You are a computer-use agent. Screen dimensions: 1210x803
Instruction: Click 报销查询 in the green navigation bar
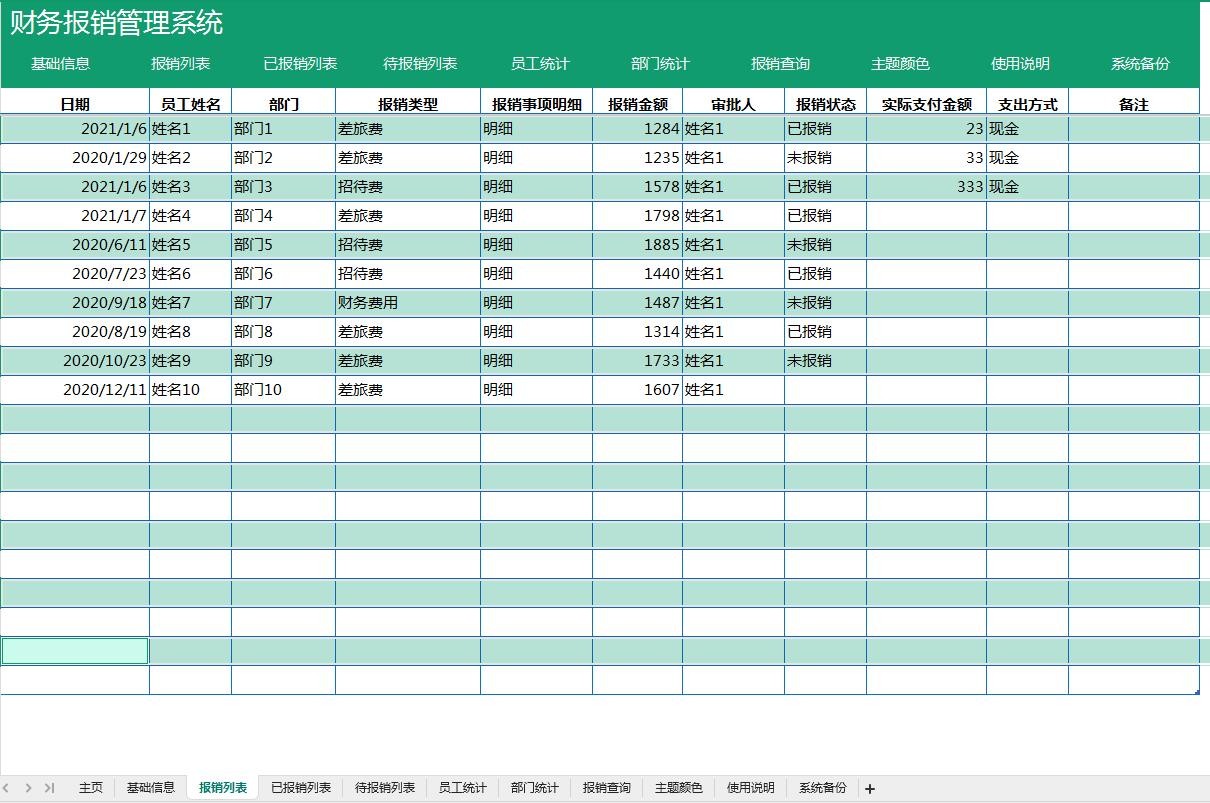780,64
